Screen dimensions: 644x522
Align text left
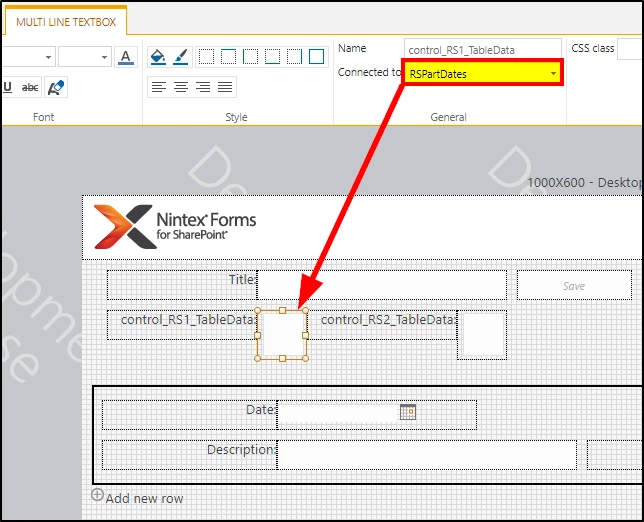tap(159, 87)
